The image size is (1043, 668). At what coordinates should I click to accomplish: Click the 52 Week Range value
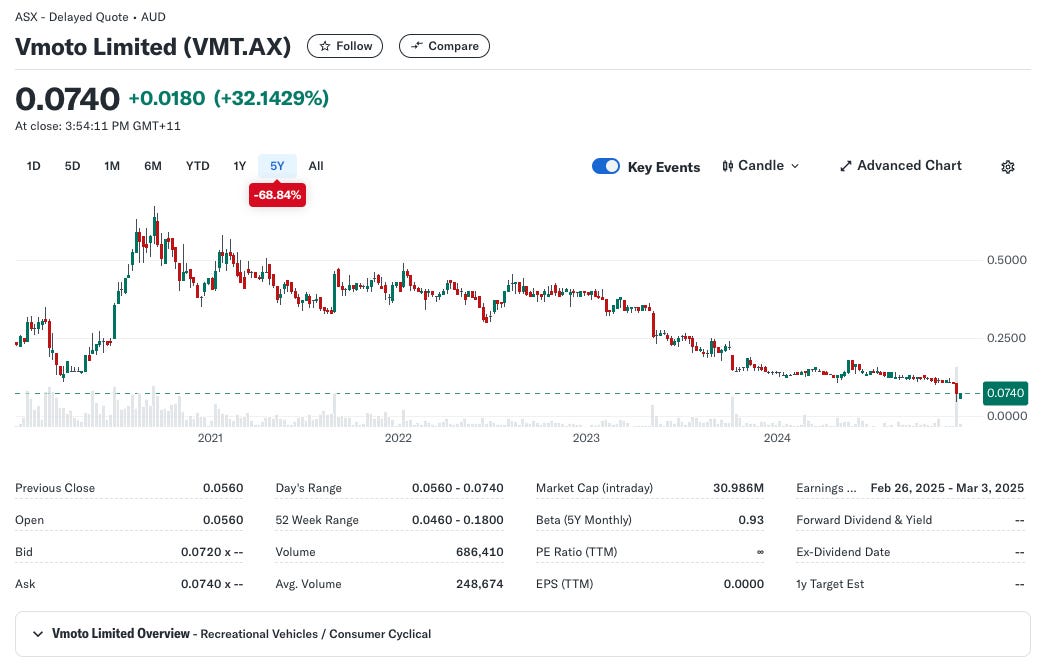click(x=458, y=520)
